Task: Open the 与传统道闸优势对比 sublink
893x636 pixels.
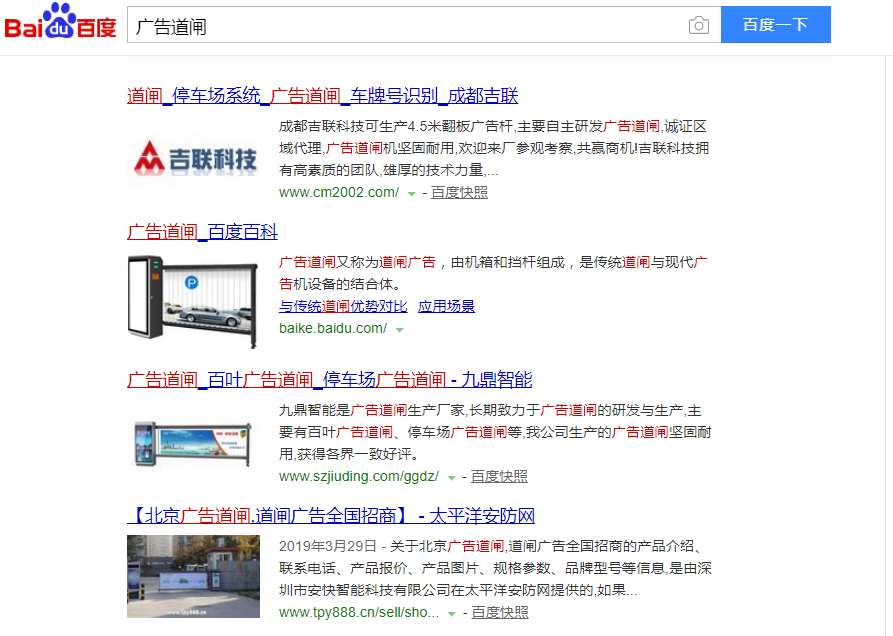Action: [343, 306]
